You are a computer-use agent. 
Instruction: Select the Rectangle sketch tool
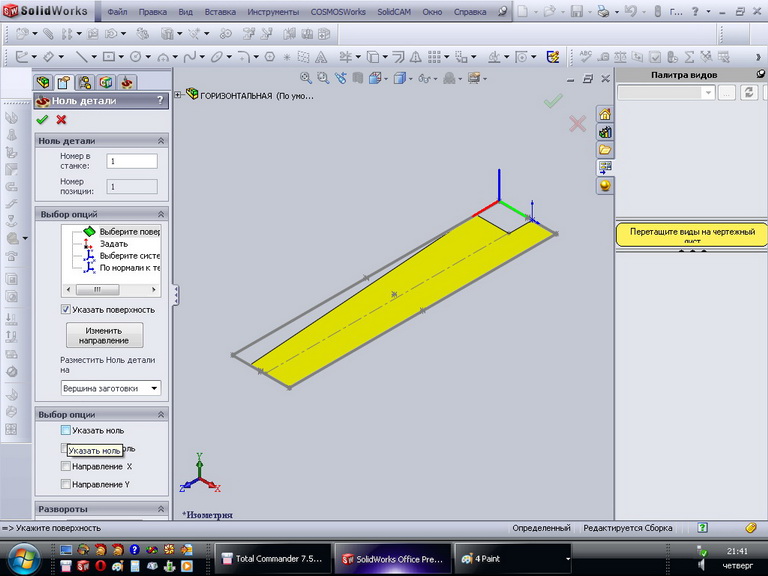(x=109, y=57)
